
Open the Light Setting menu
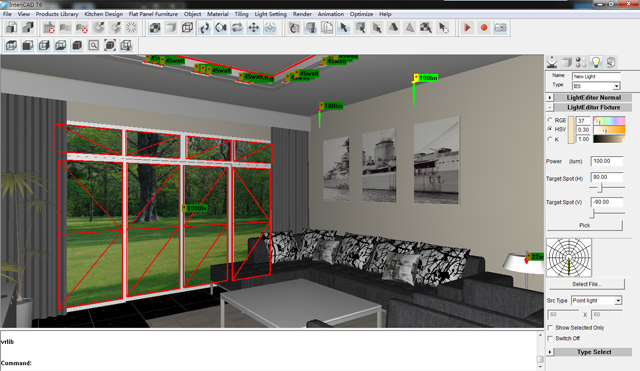(270, 14)
